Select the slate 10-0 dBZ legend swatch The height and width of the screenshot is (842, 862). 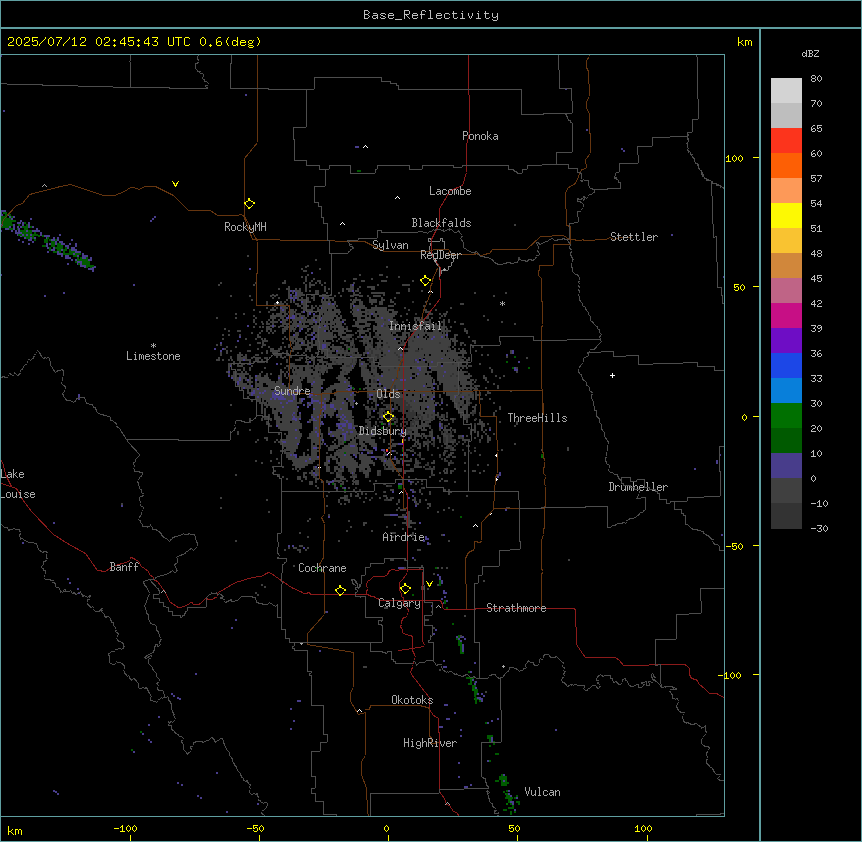786,466
